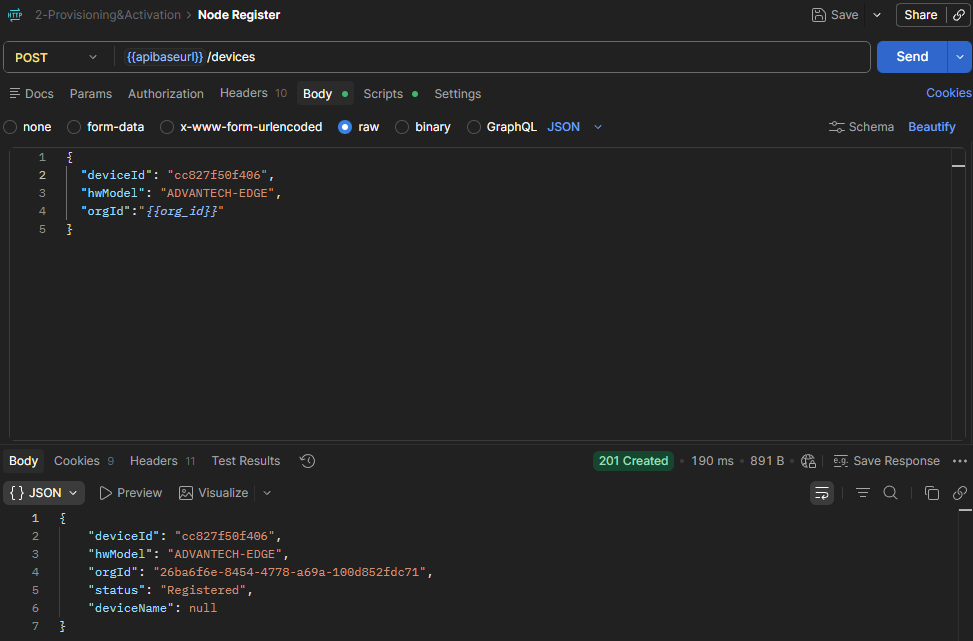
Task: Select the form-data radio button
Action: [74, 127]
